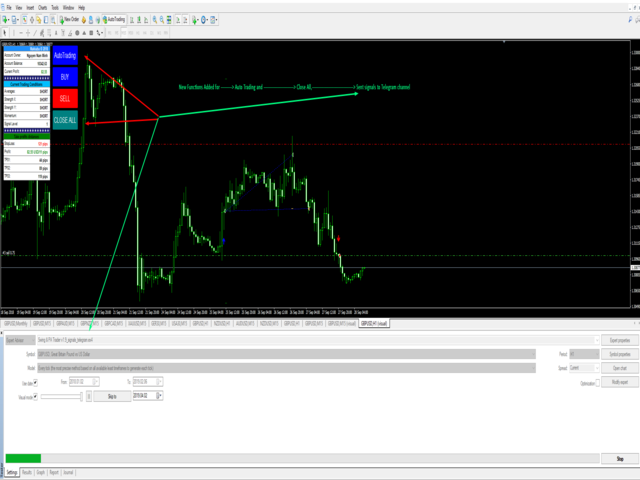Open the search icon at top right
Image resolution: width=640 pixels, height=480 pixels.
630,20
